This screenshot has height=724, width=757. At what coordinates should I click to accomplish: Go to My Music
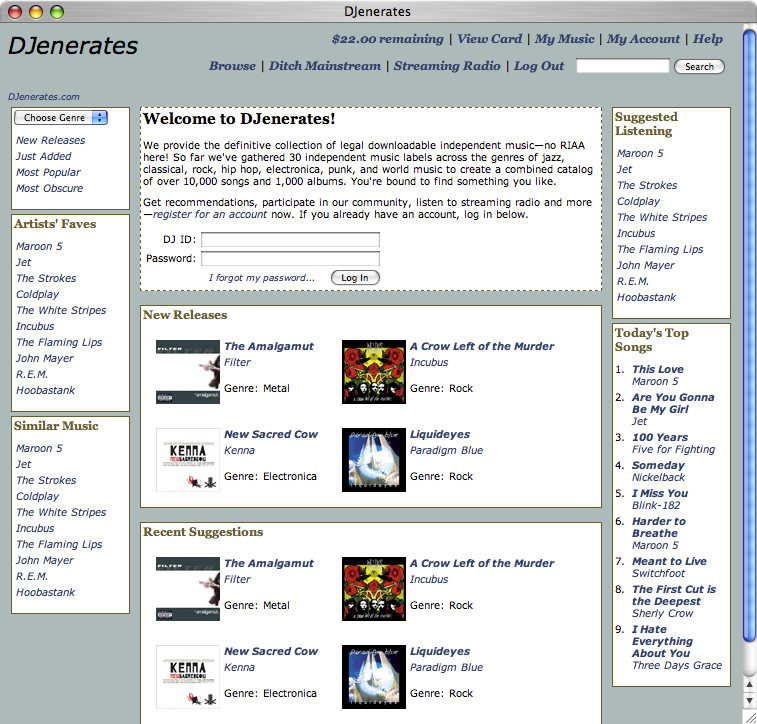[564, 39]
